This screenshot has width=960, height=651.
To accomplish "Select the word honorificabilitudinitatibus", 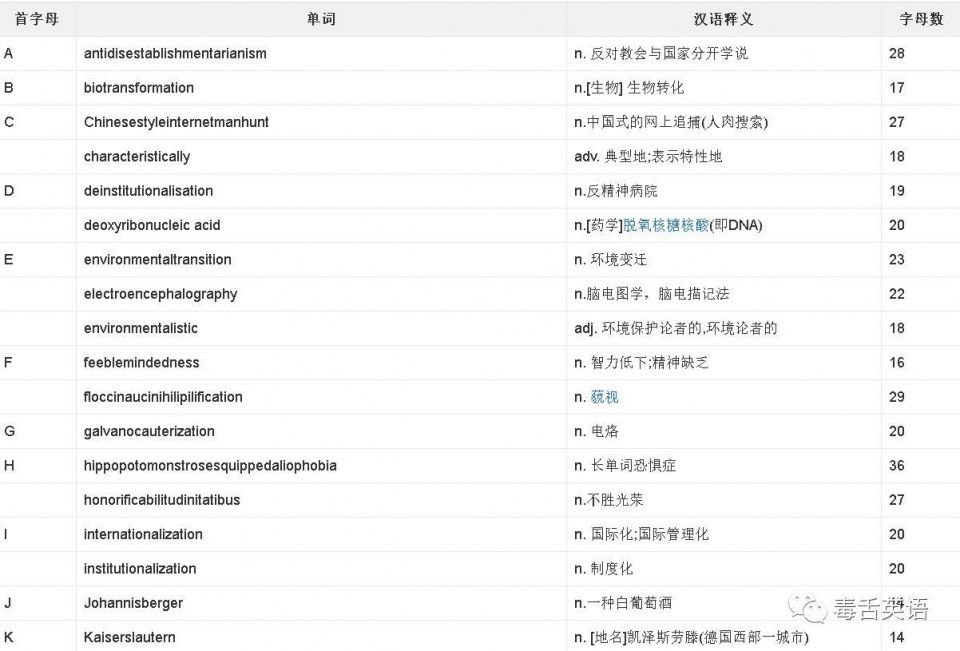I will click(162, 500).
